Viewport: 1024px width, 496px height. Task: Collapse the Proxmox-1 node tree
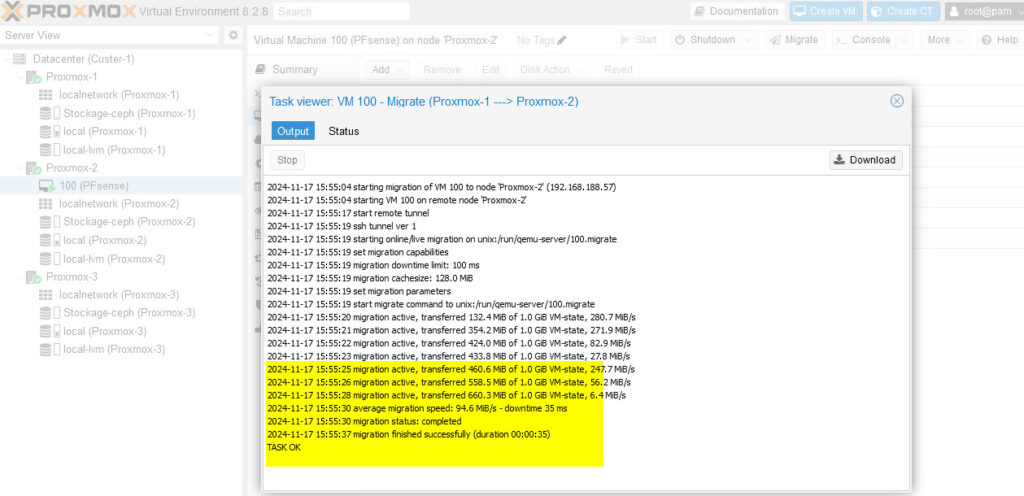(x=20, y=77)
